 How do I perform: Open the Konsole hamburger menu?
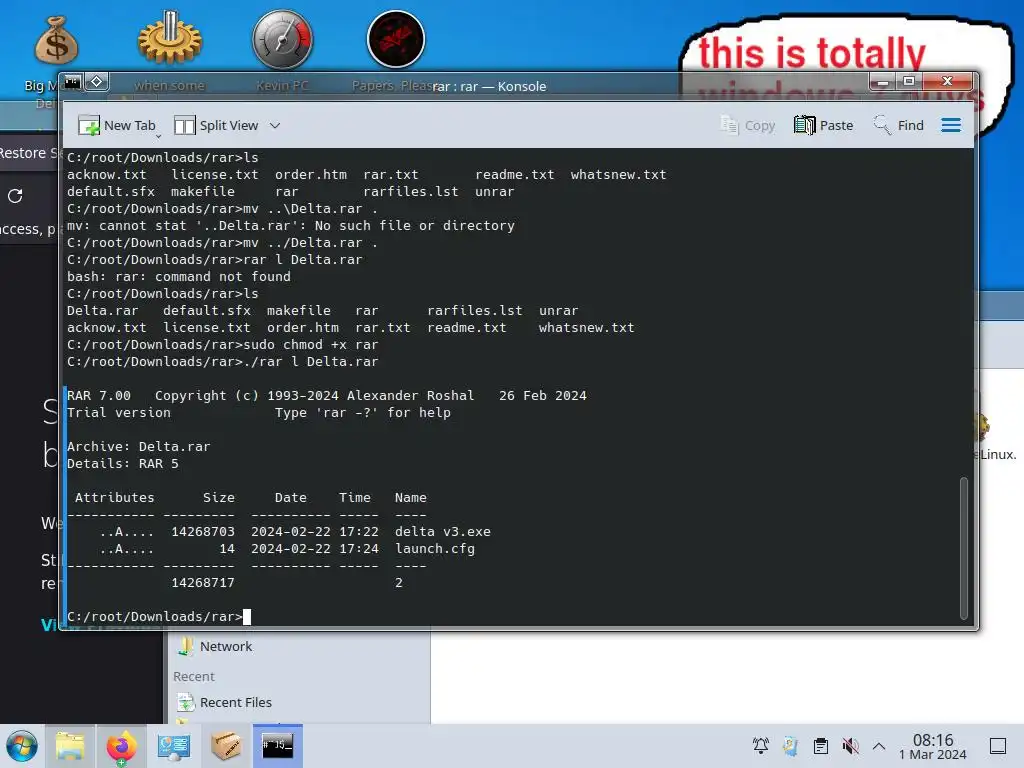951,125
